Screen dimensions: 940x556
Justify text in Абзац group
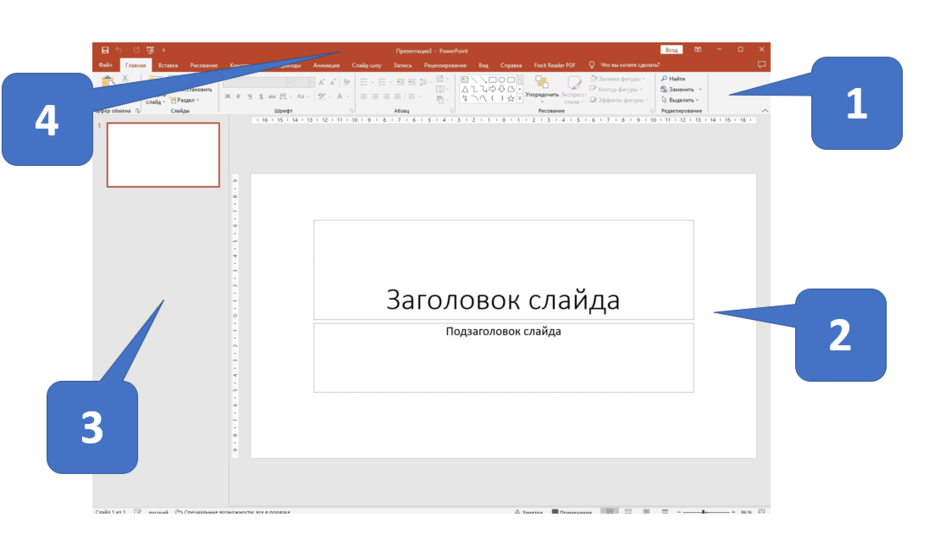[397, 97]
